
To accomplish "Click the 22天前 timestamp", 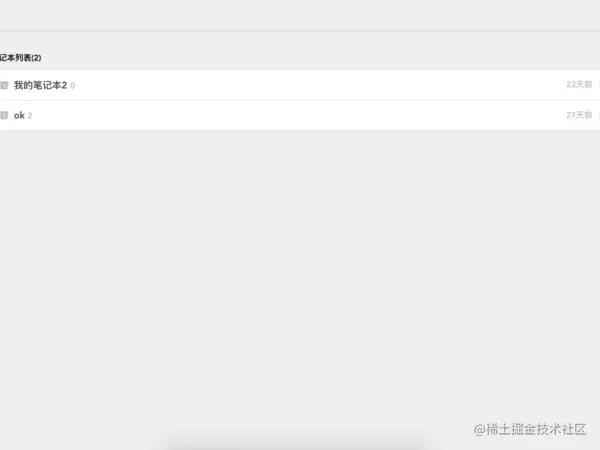I will pos(579,85).
